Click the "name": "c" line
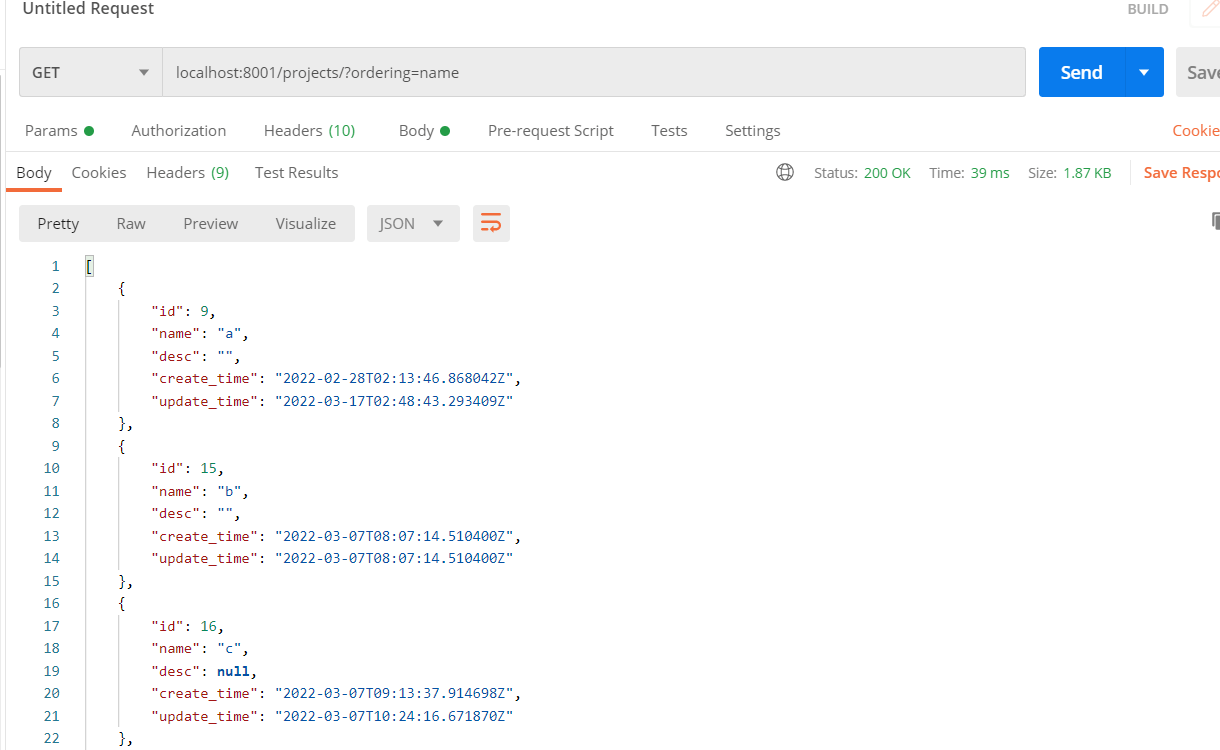Viewport: 1220px width, 750px height. [x=200, y=648]
